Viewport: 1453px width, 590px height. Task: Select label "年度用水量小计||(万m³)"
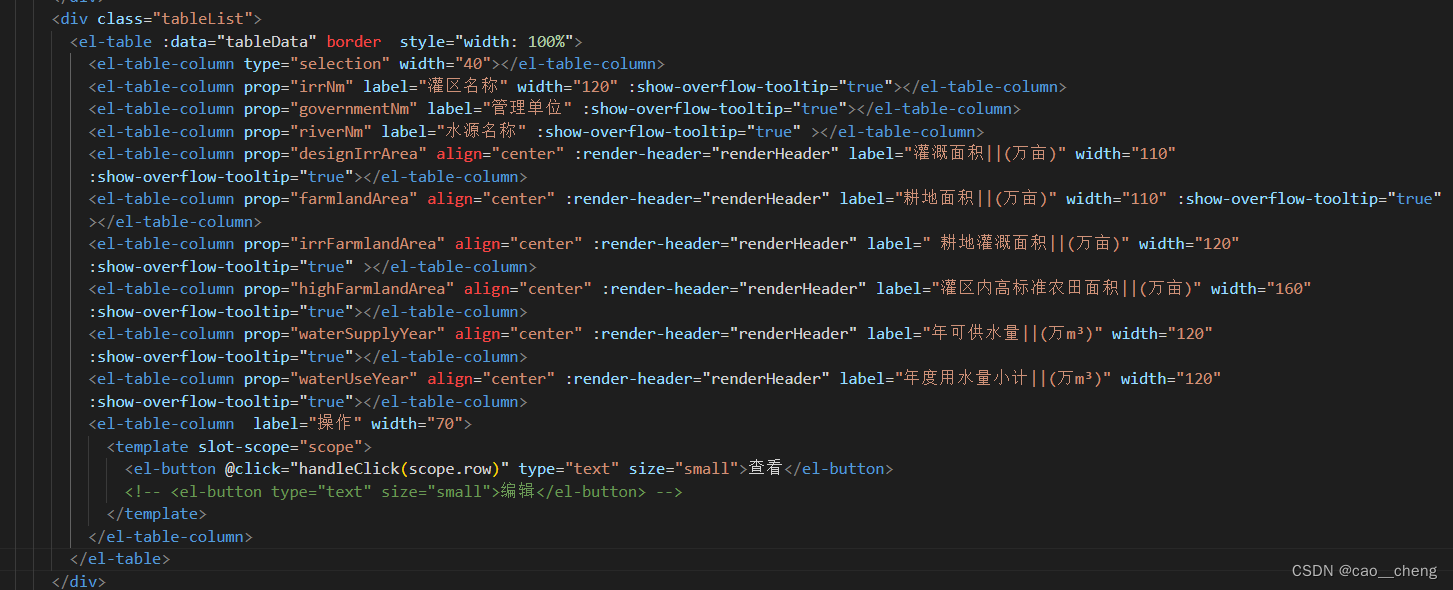pyautogui.click(x=976, y=379)
